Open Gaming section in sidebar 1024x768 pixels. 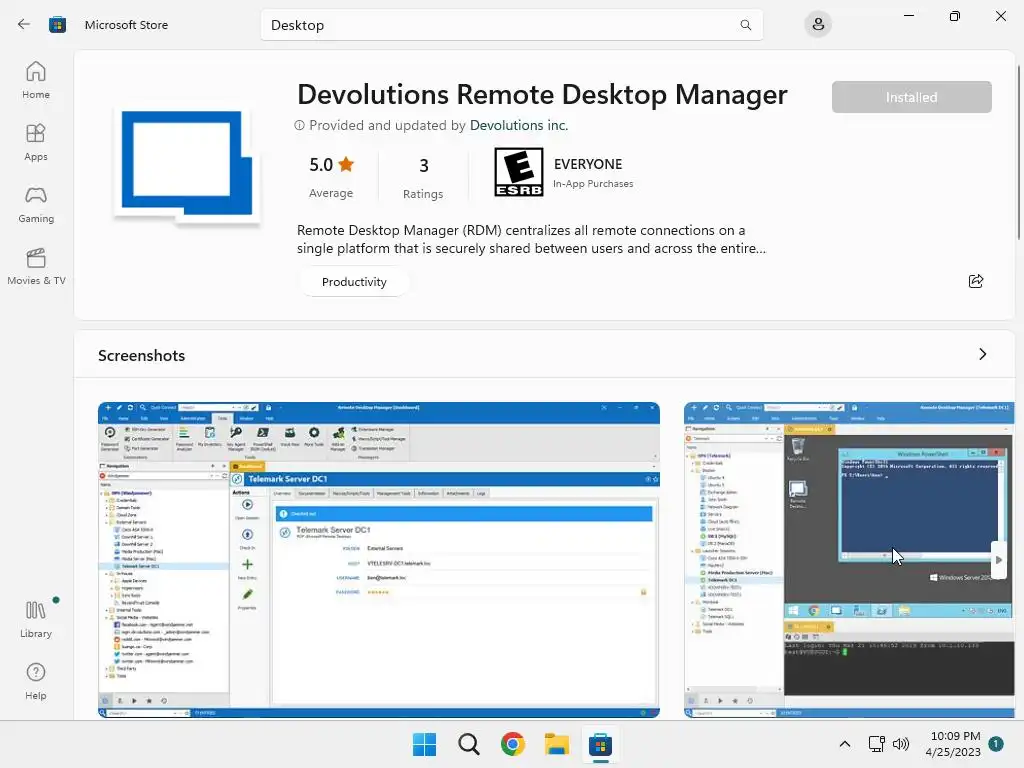tap(36, 204)
